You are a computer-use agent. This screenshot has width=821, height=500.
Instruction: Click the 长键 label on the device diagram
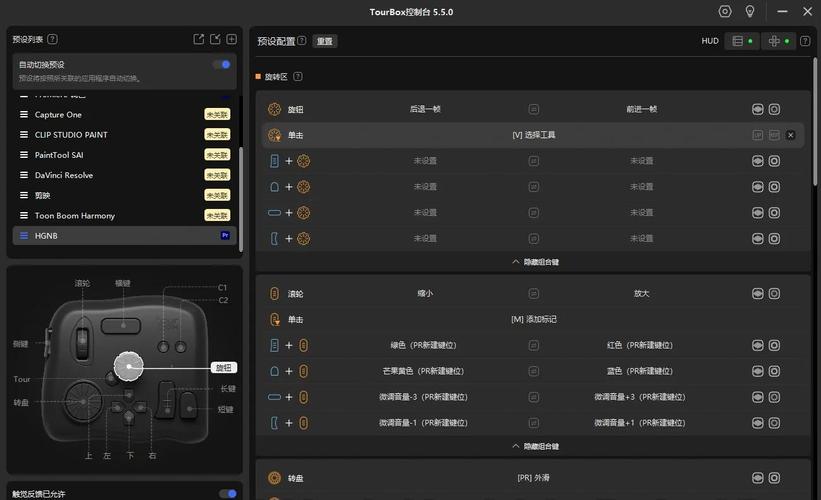(x=228, y=388)
